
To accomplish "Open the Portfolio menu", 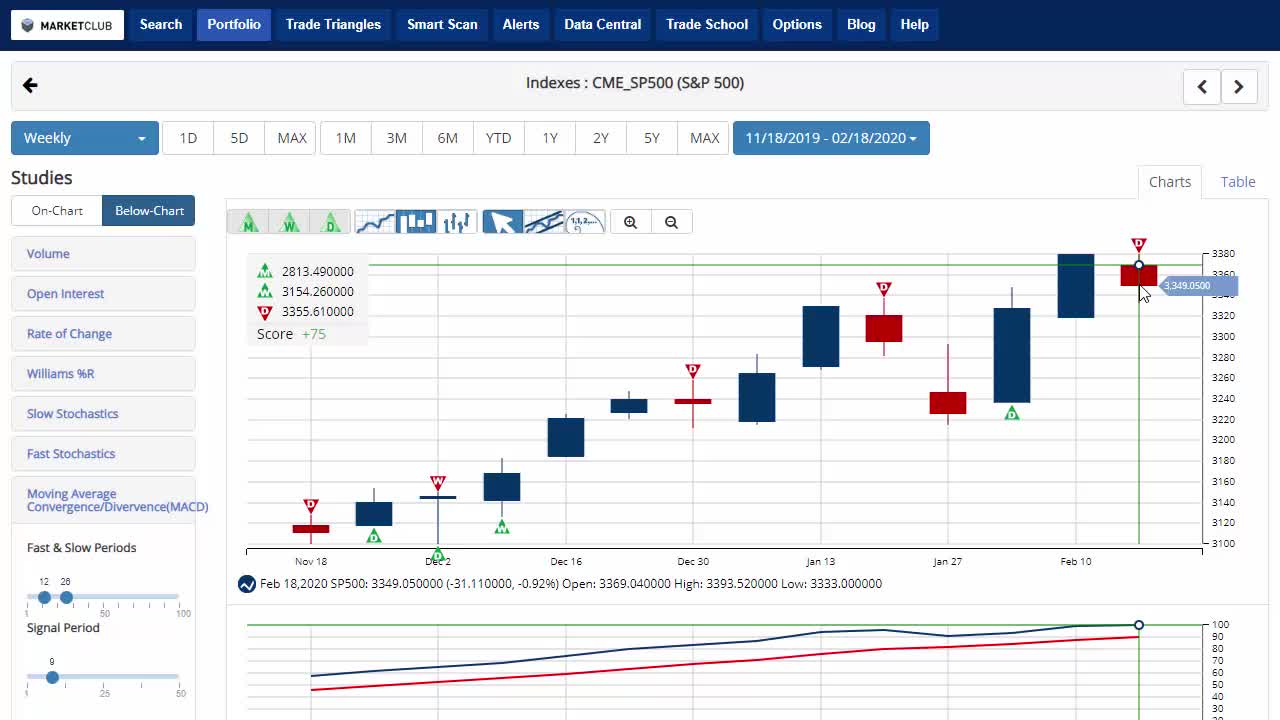I will (x=234, y=24).
